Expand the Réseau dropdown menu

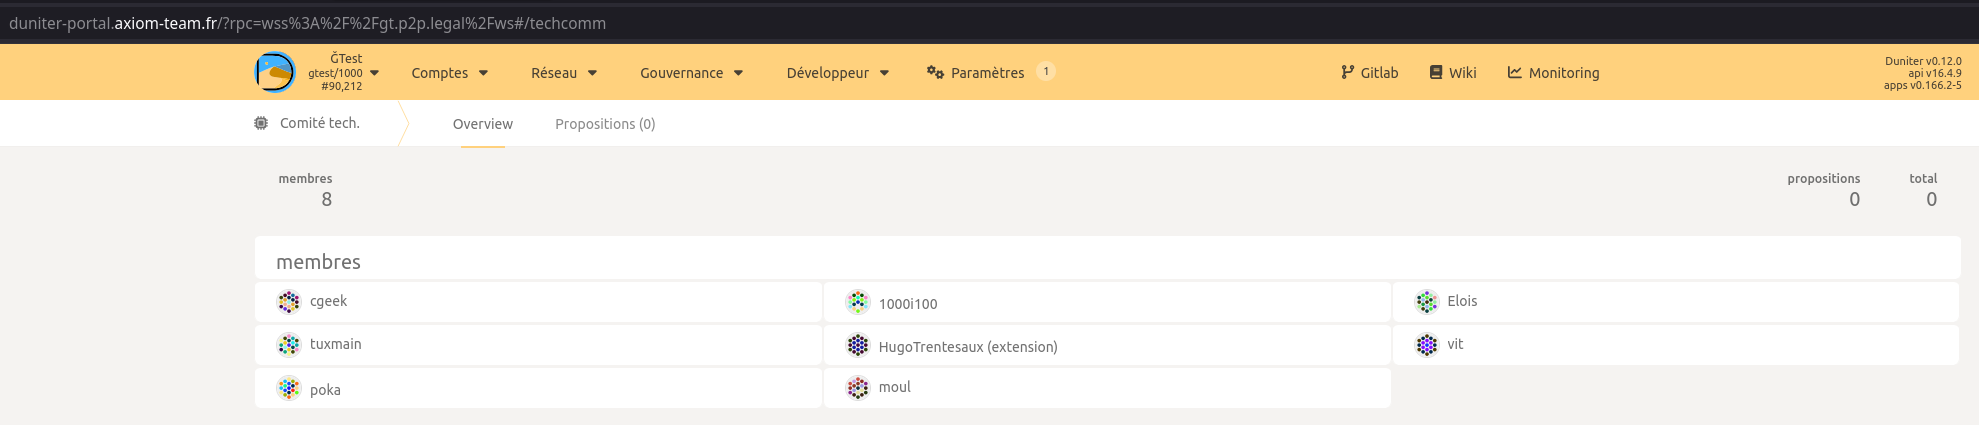tap(564, 73)
